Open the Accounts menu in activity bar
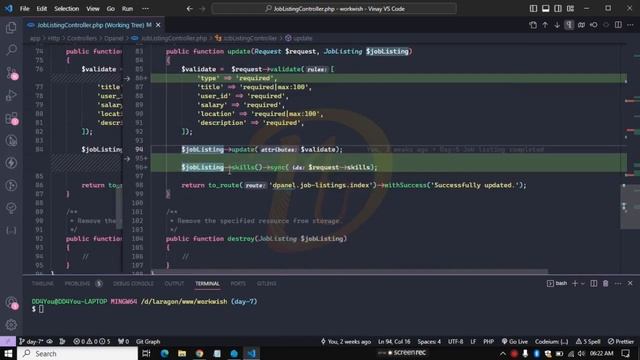Viewport: 640px width, 360px height. coord(11,302)
